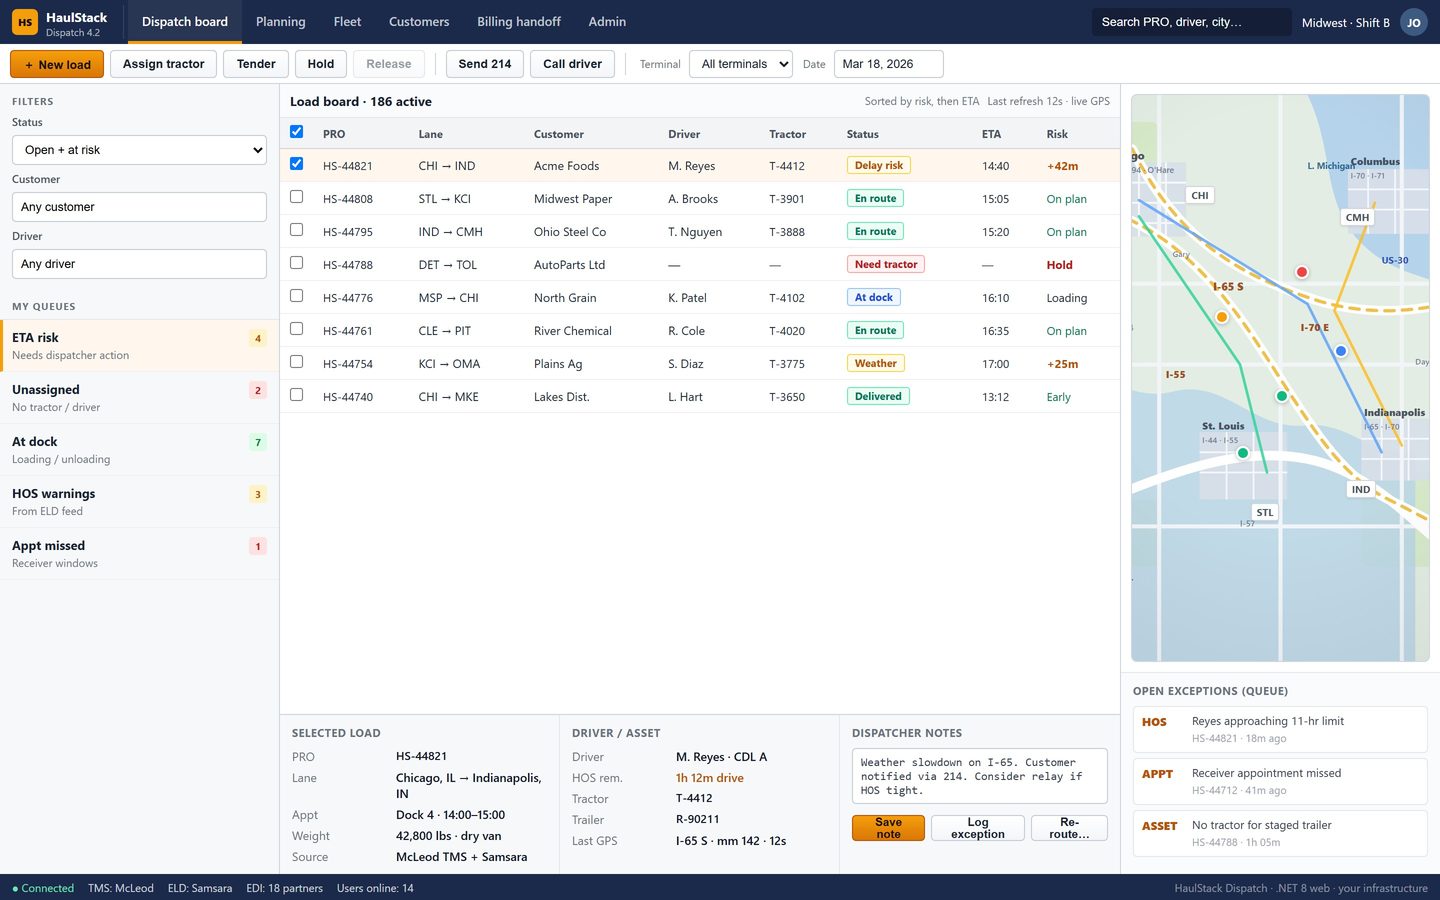Open the Status filter dropdown
Screen dimensions: 1440x900
click(139, 150)
